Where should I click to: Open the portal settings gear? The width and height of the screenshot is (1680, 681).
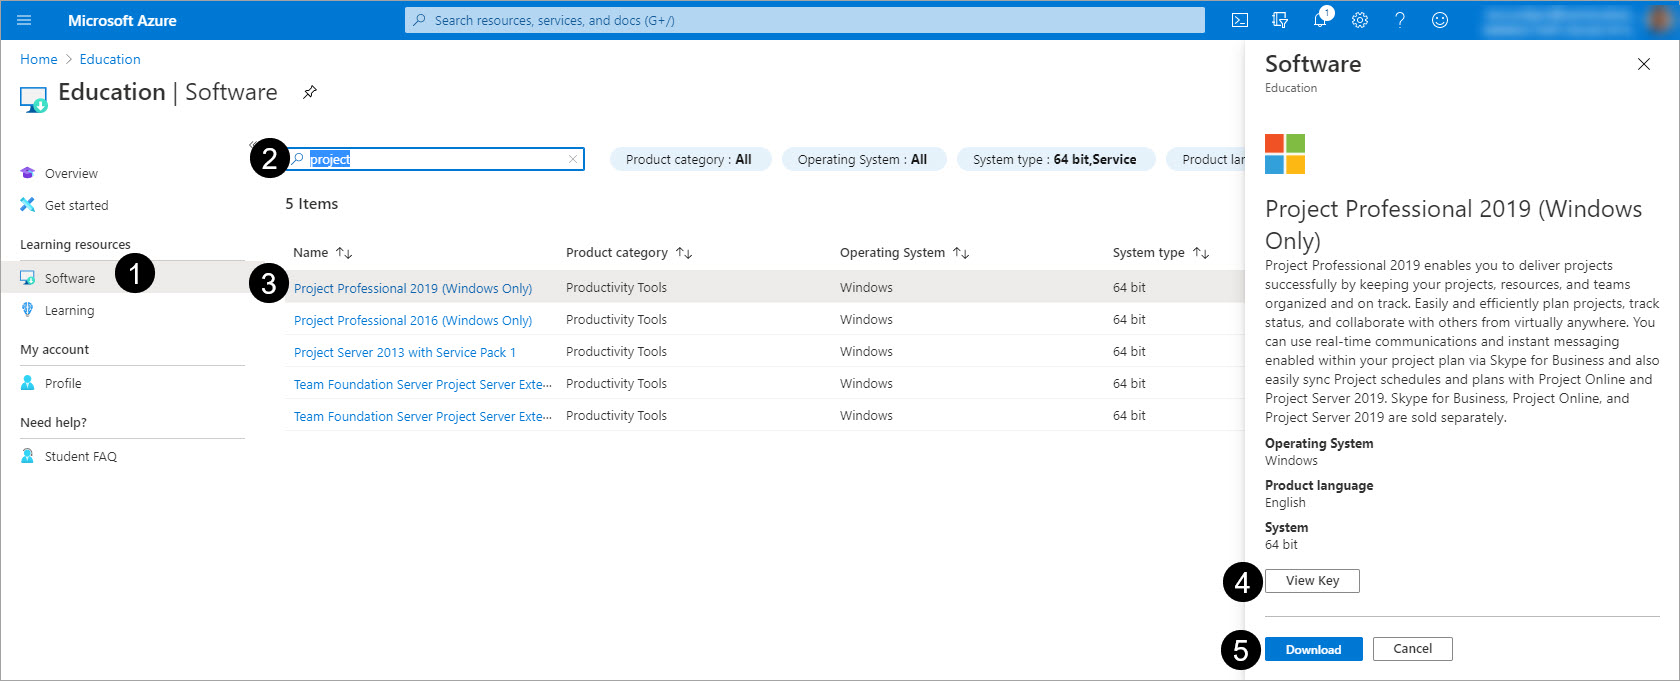pos(1360,20)
